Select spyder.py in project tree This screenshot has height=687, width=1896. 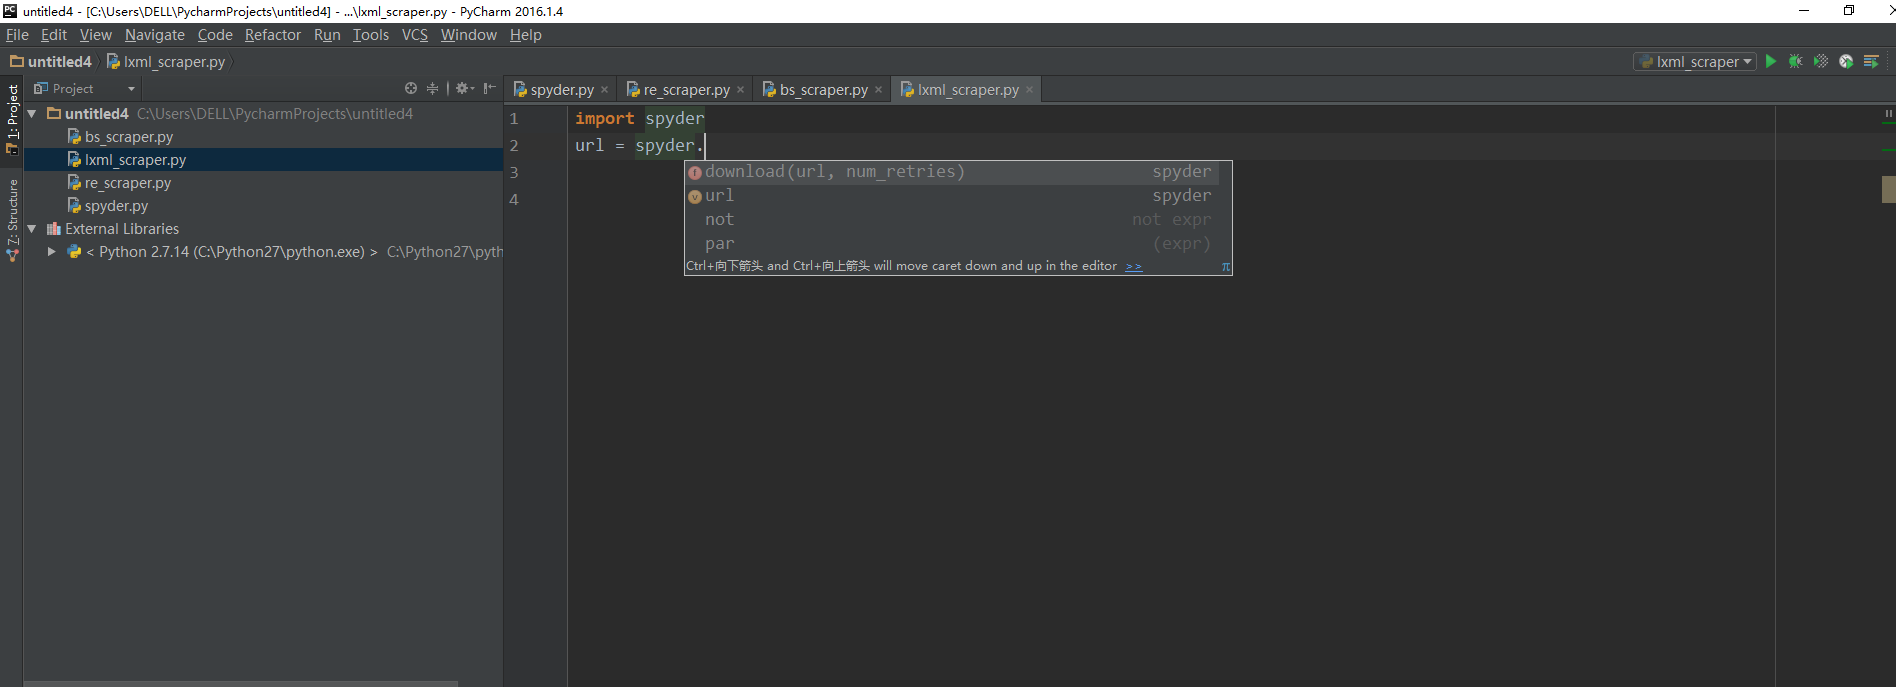click(116, 206)
